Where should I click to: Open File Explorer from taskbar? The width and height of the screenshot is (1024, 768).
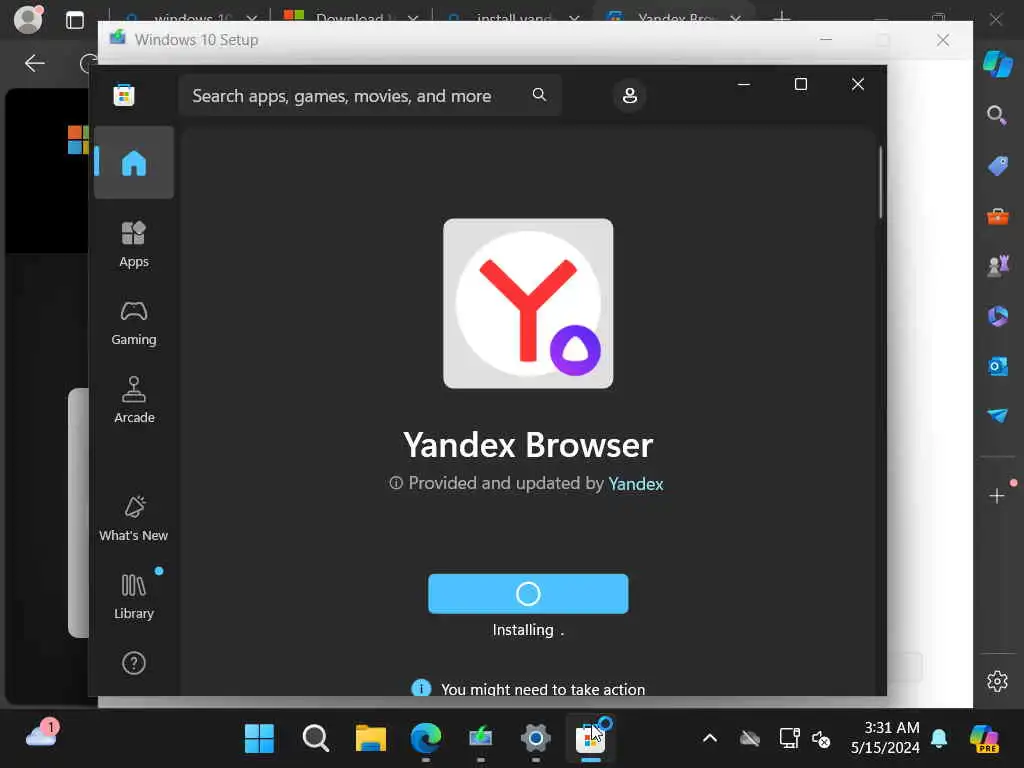[x=371, y=739]
